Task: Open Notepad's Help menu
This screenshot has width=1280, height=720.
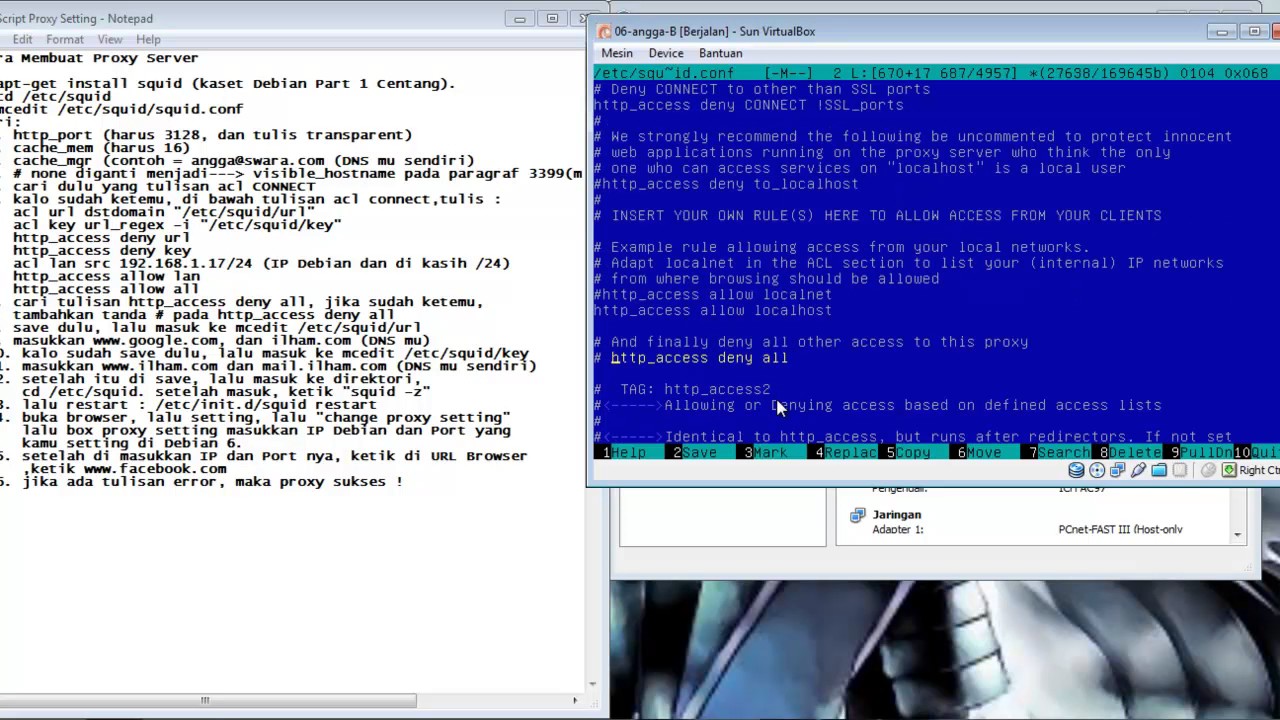Action: point(148,39)
